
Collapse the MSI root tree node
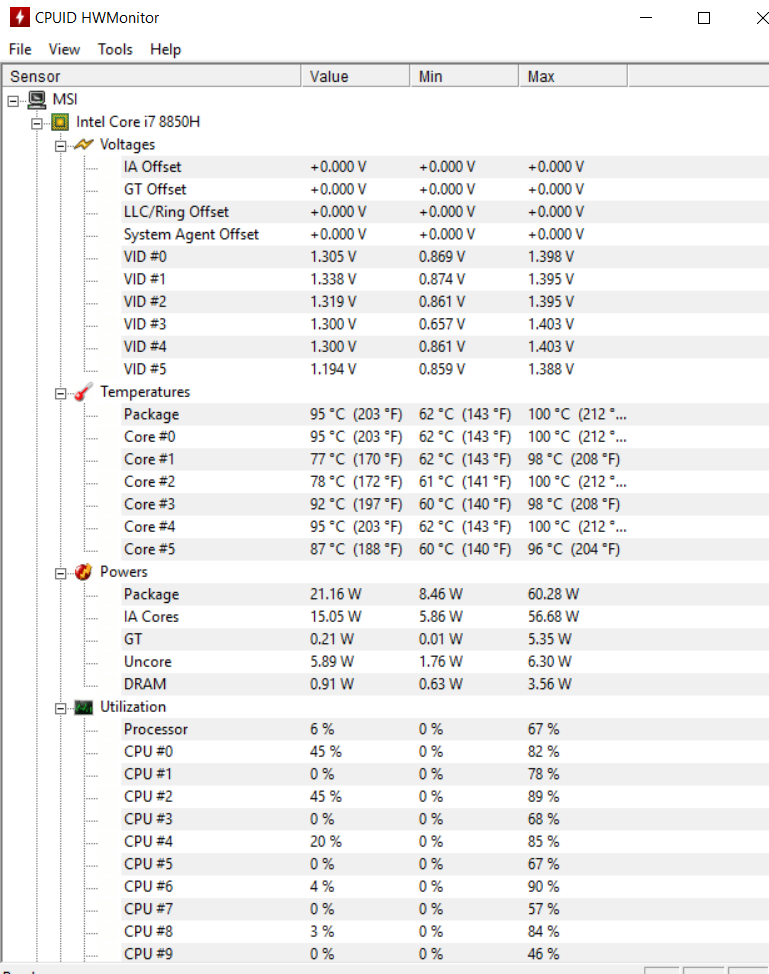pos(13,101)
